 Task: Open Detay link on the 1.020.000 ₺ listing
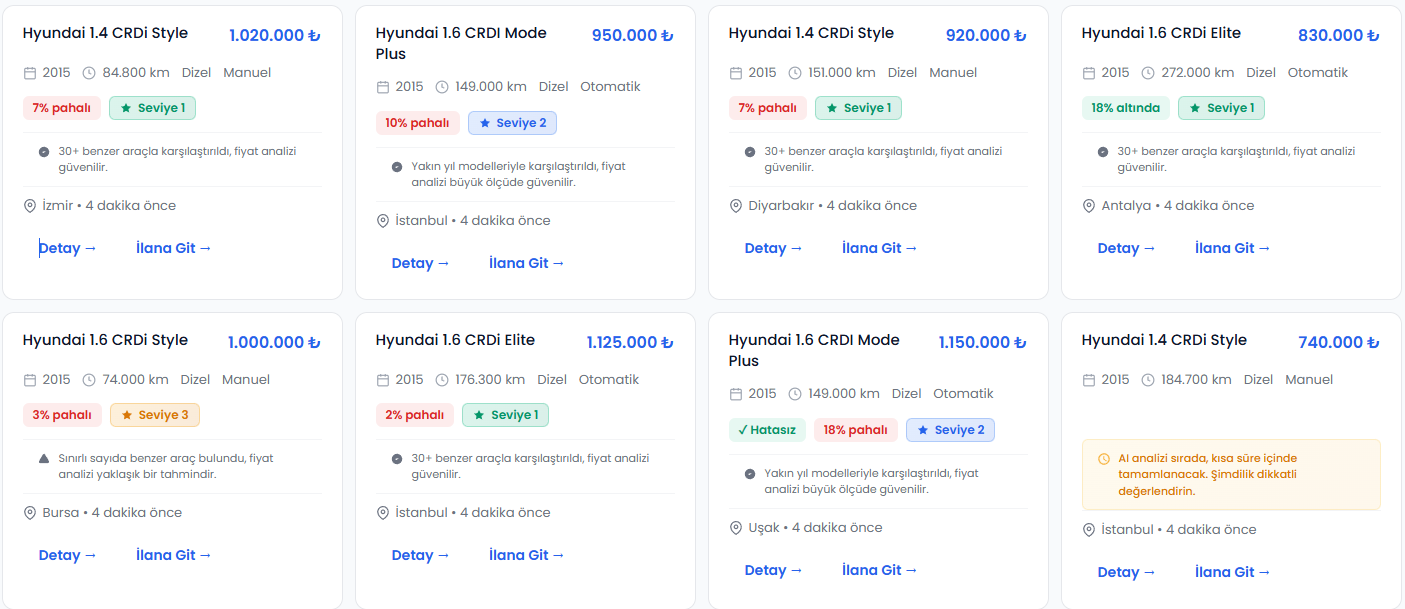(x=68, y=248)
